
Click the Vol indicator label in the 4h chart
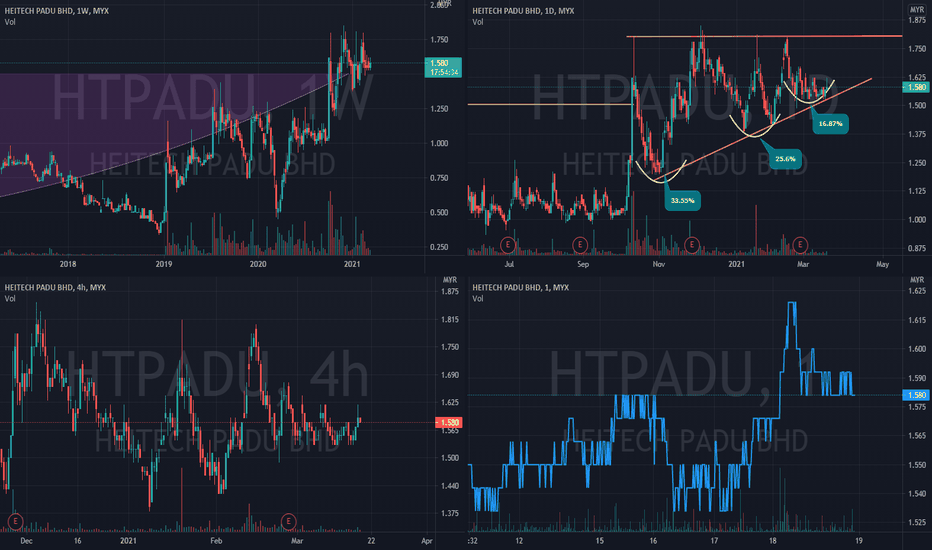[10, 298]
